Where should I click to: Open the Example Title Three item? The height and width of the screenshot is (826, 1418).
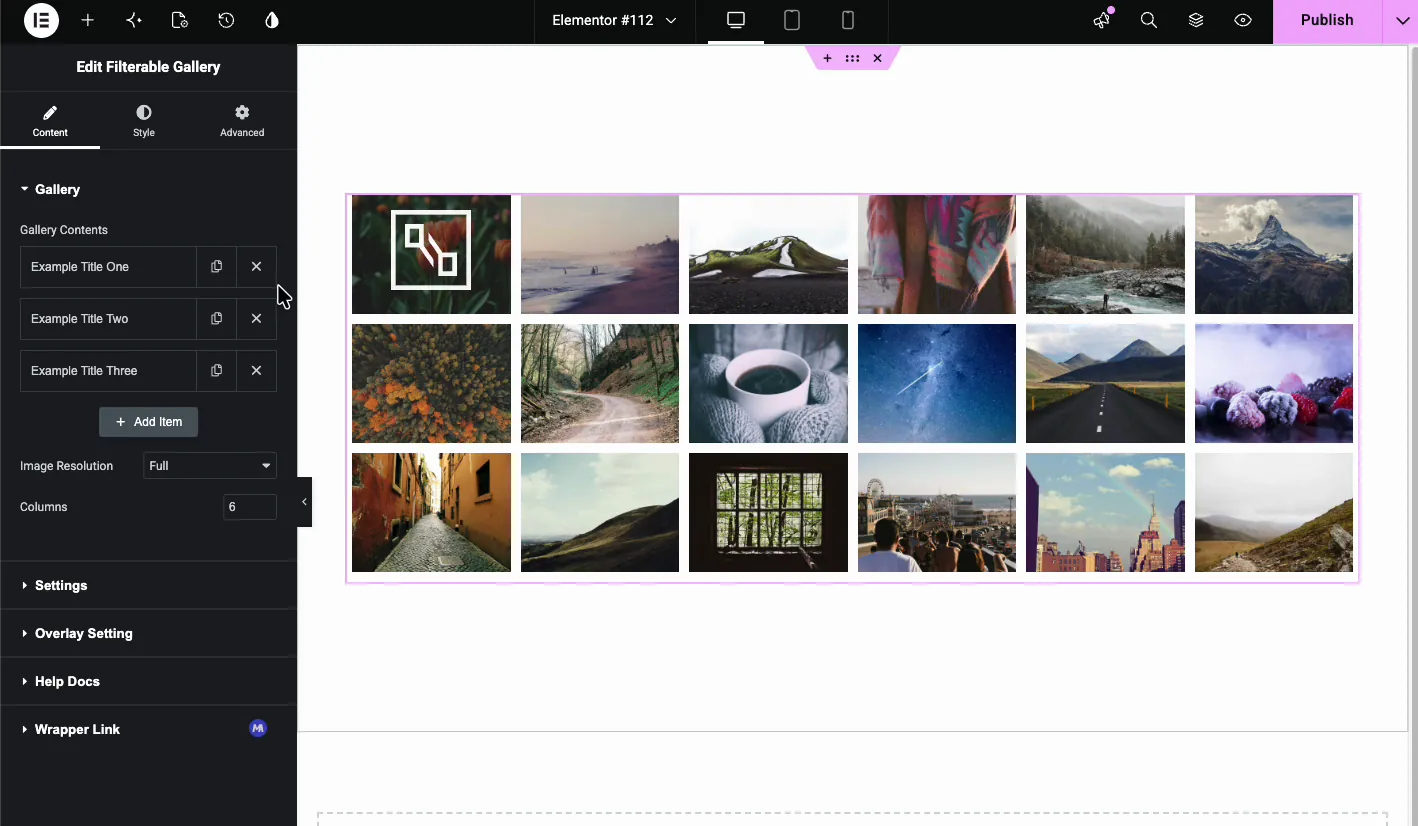pyautogui.click(x=108, y=371)
